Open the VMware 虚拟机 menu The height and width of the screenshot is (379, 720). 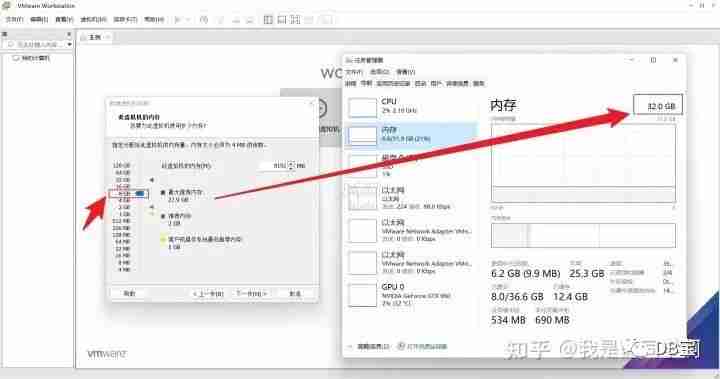93,20
